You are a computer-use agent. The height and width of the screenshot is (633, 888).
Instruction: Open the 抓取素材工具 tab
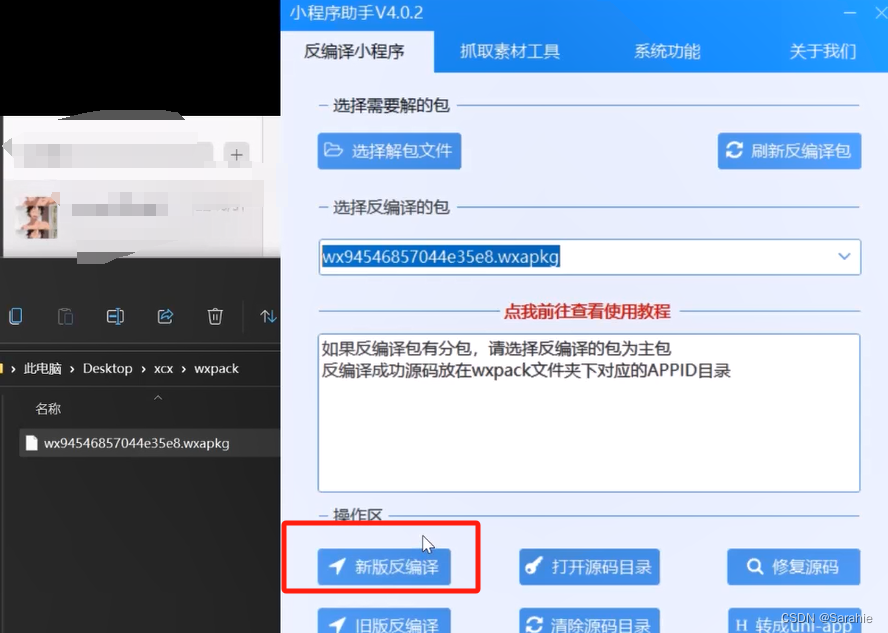510,52
